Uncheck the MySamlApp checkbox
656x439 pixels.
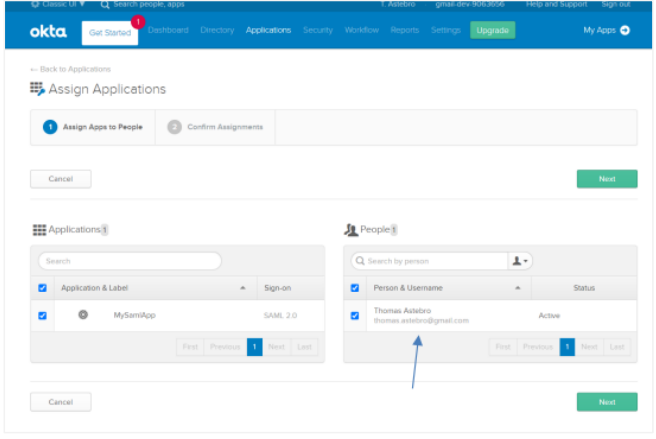point(42,316)
